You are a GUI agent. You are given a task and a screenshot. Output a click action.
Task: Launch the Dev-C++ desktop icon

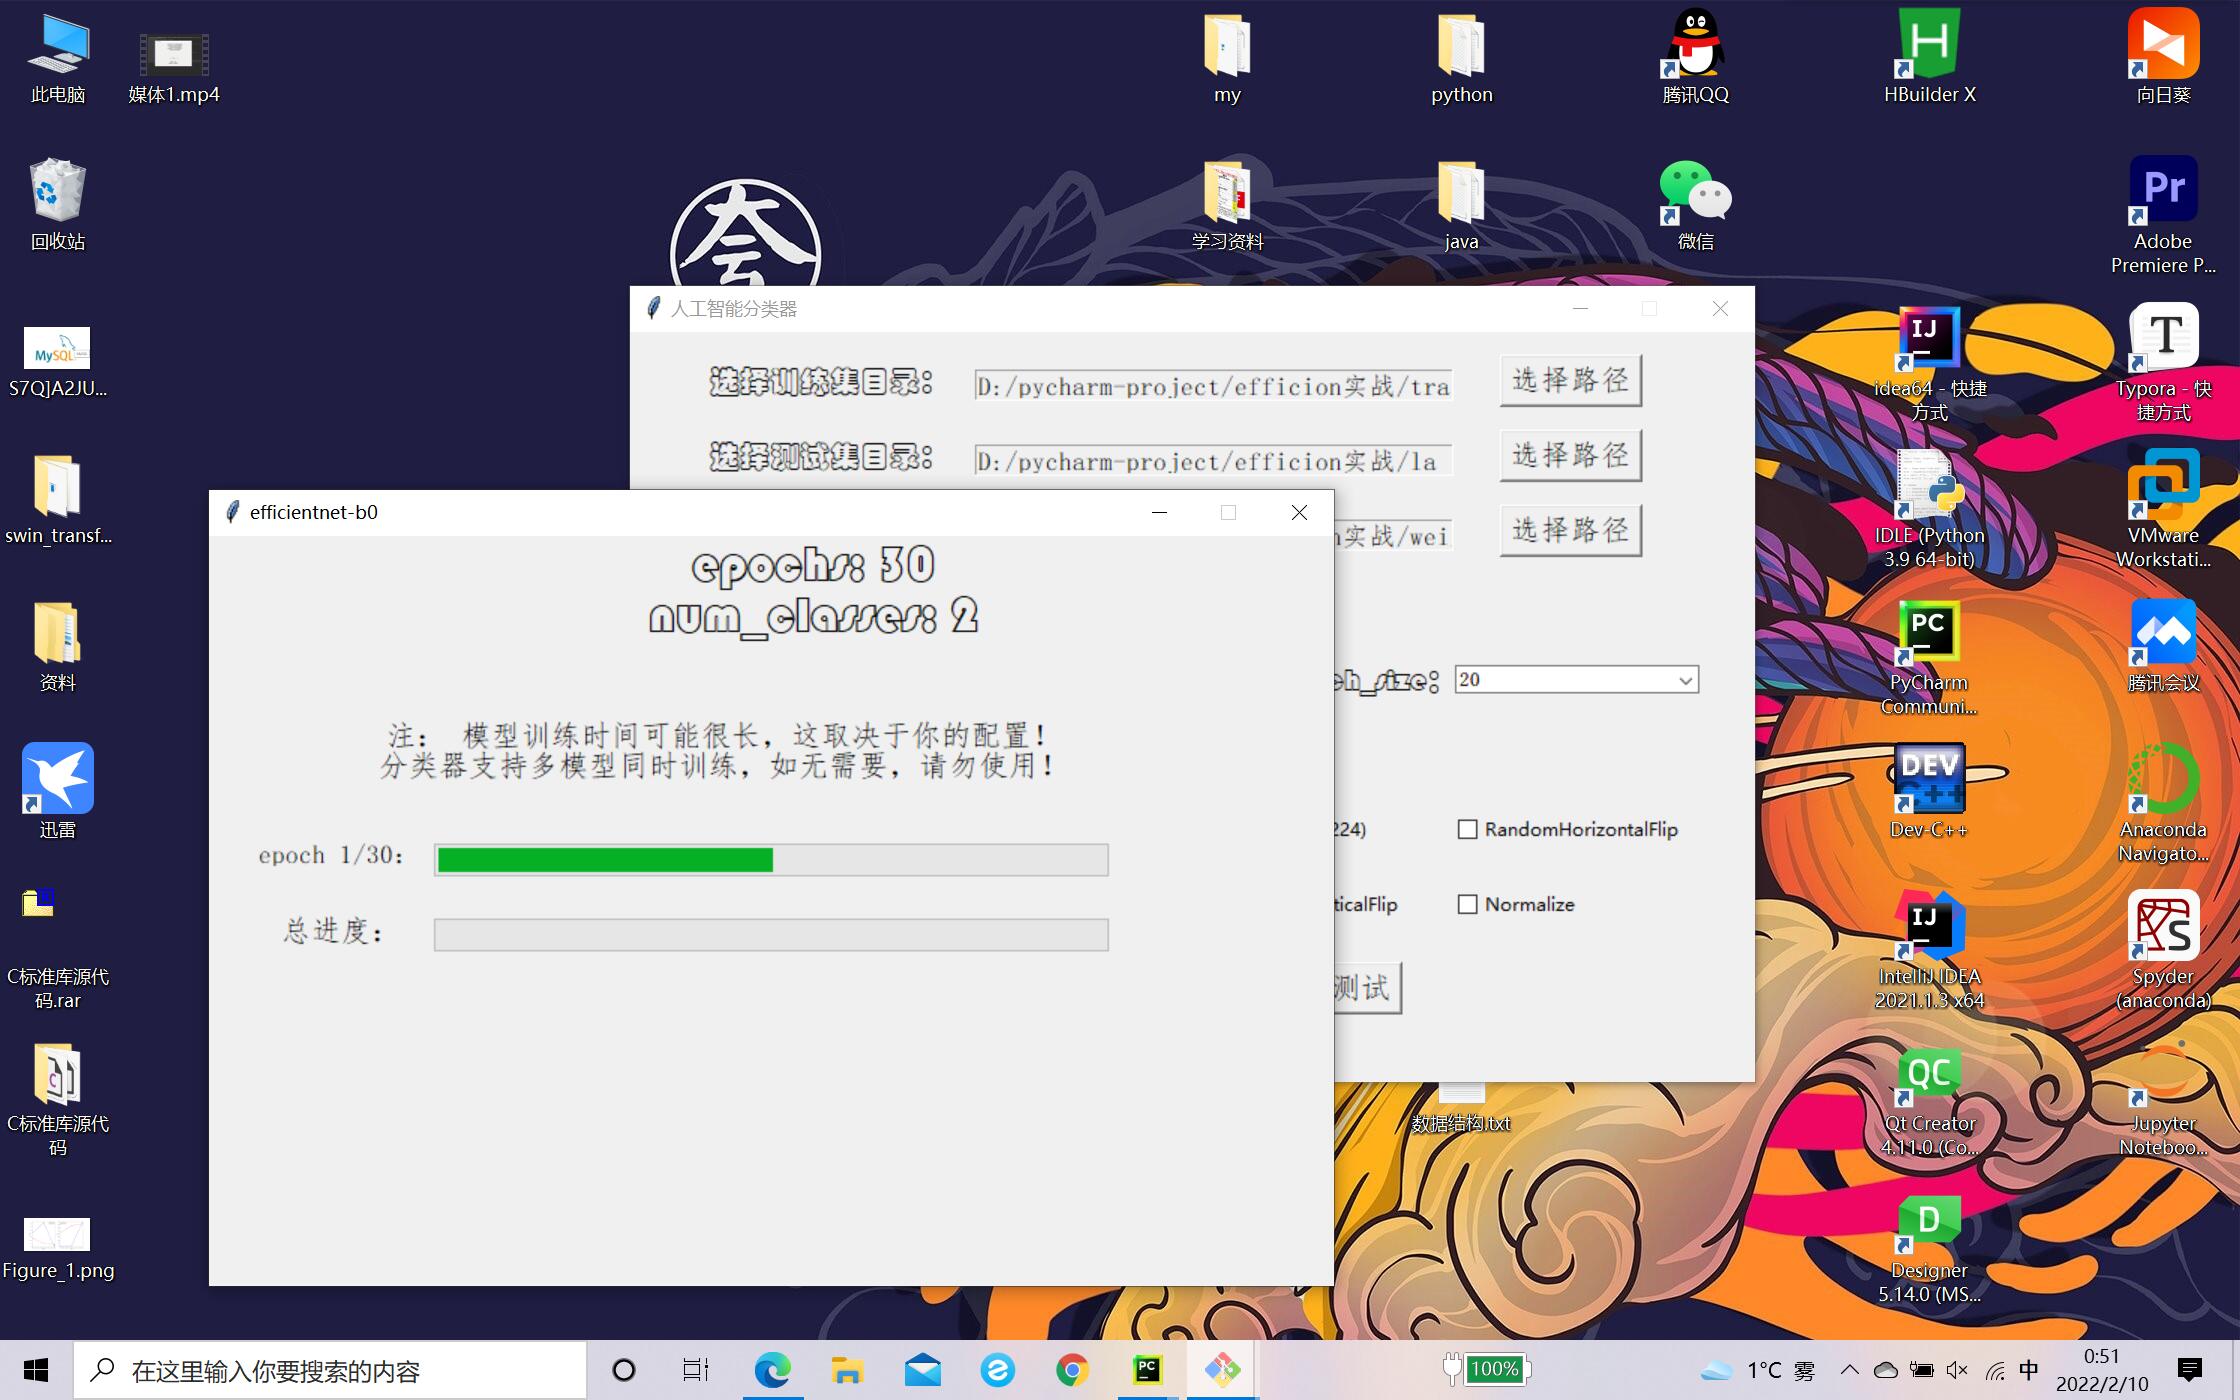(x=1928, y=780)
